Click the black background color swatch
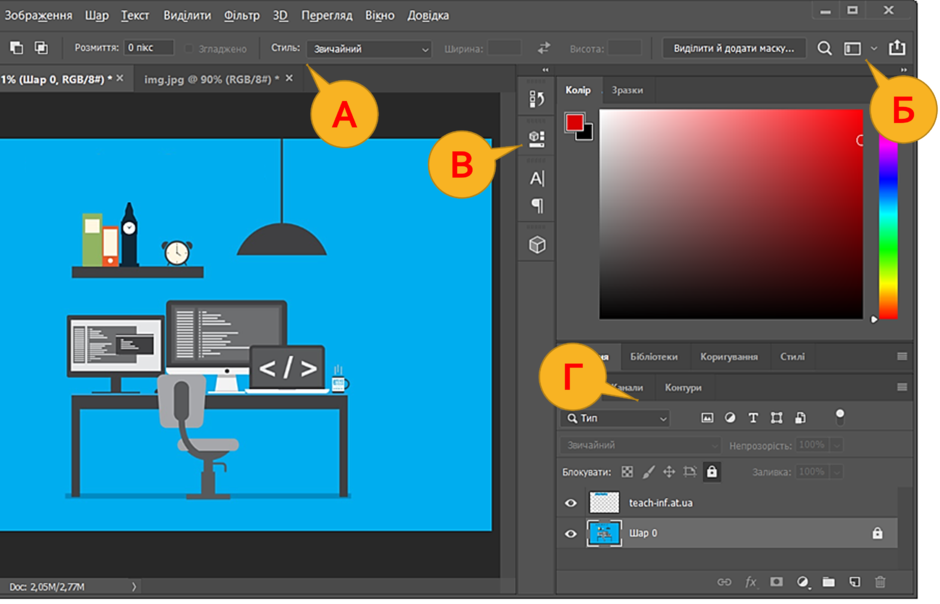 [x=587, y=134]
